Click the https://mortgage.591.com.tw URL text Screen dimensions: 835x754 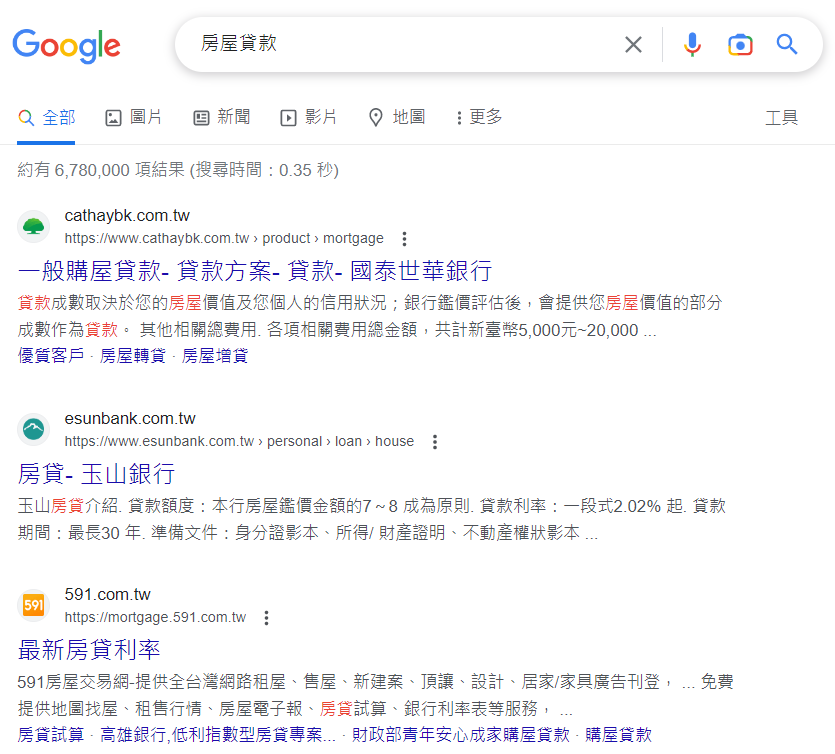click(155, 618)
